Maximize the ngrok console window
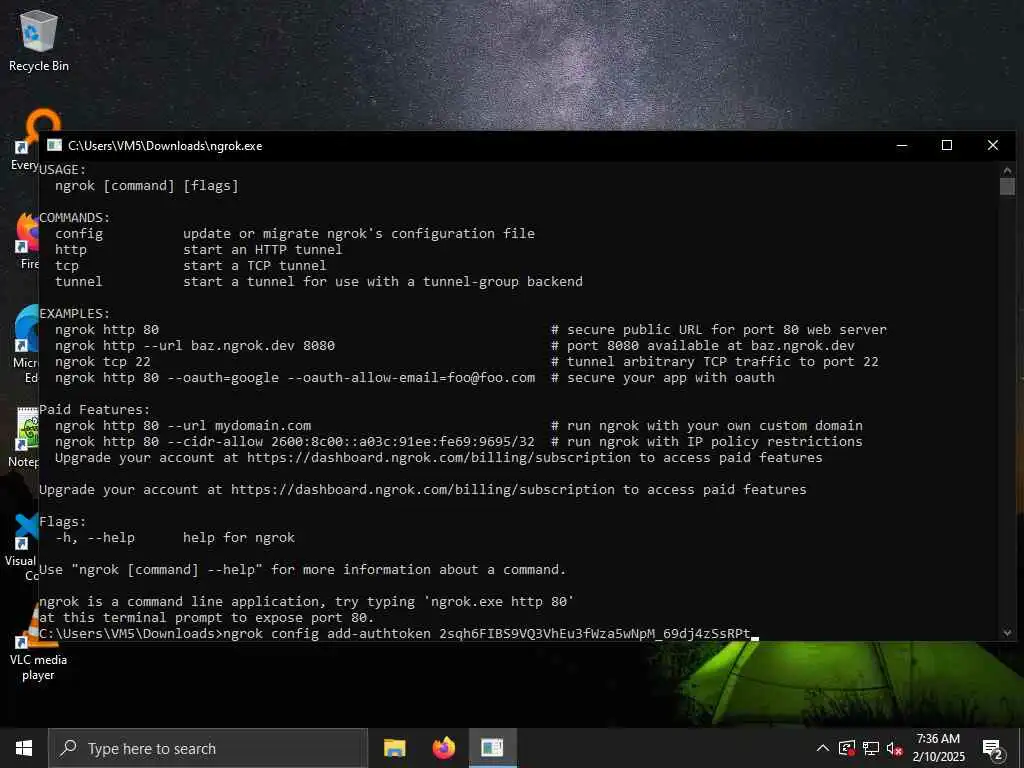1024x768 pixels. pyautogui.click(x=947, y=146)
